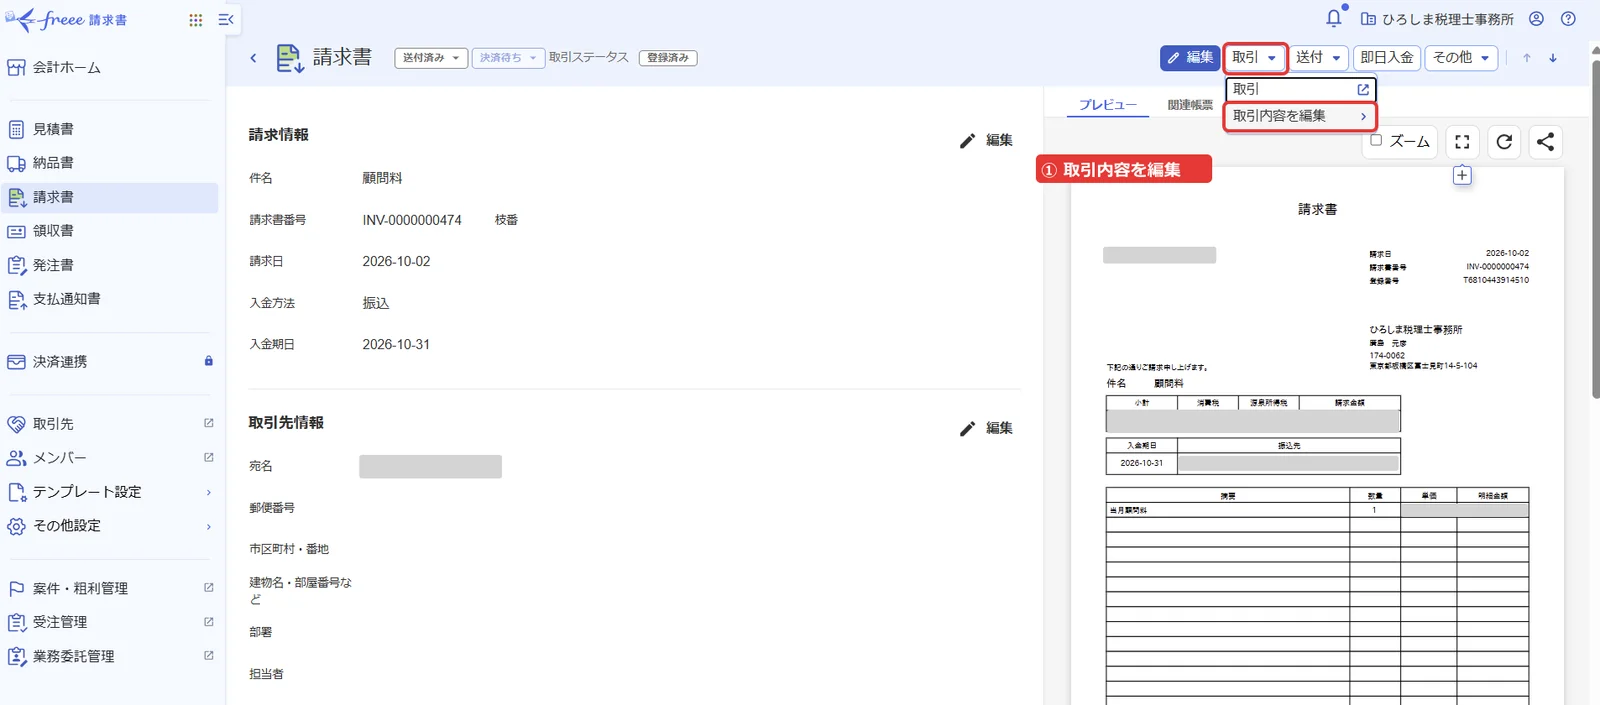This screenshot has height=705, width=1600.
Task: Open ひろしま税理士事務所 office switcher
Action: pos(1437,19)
